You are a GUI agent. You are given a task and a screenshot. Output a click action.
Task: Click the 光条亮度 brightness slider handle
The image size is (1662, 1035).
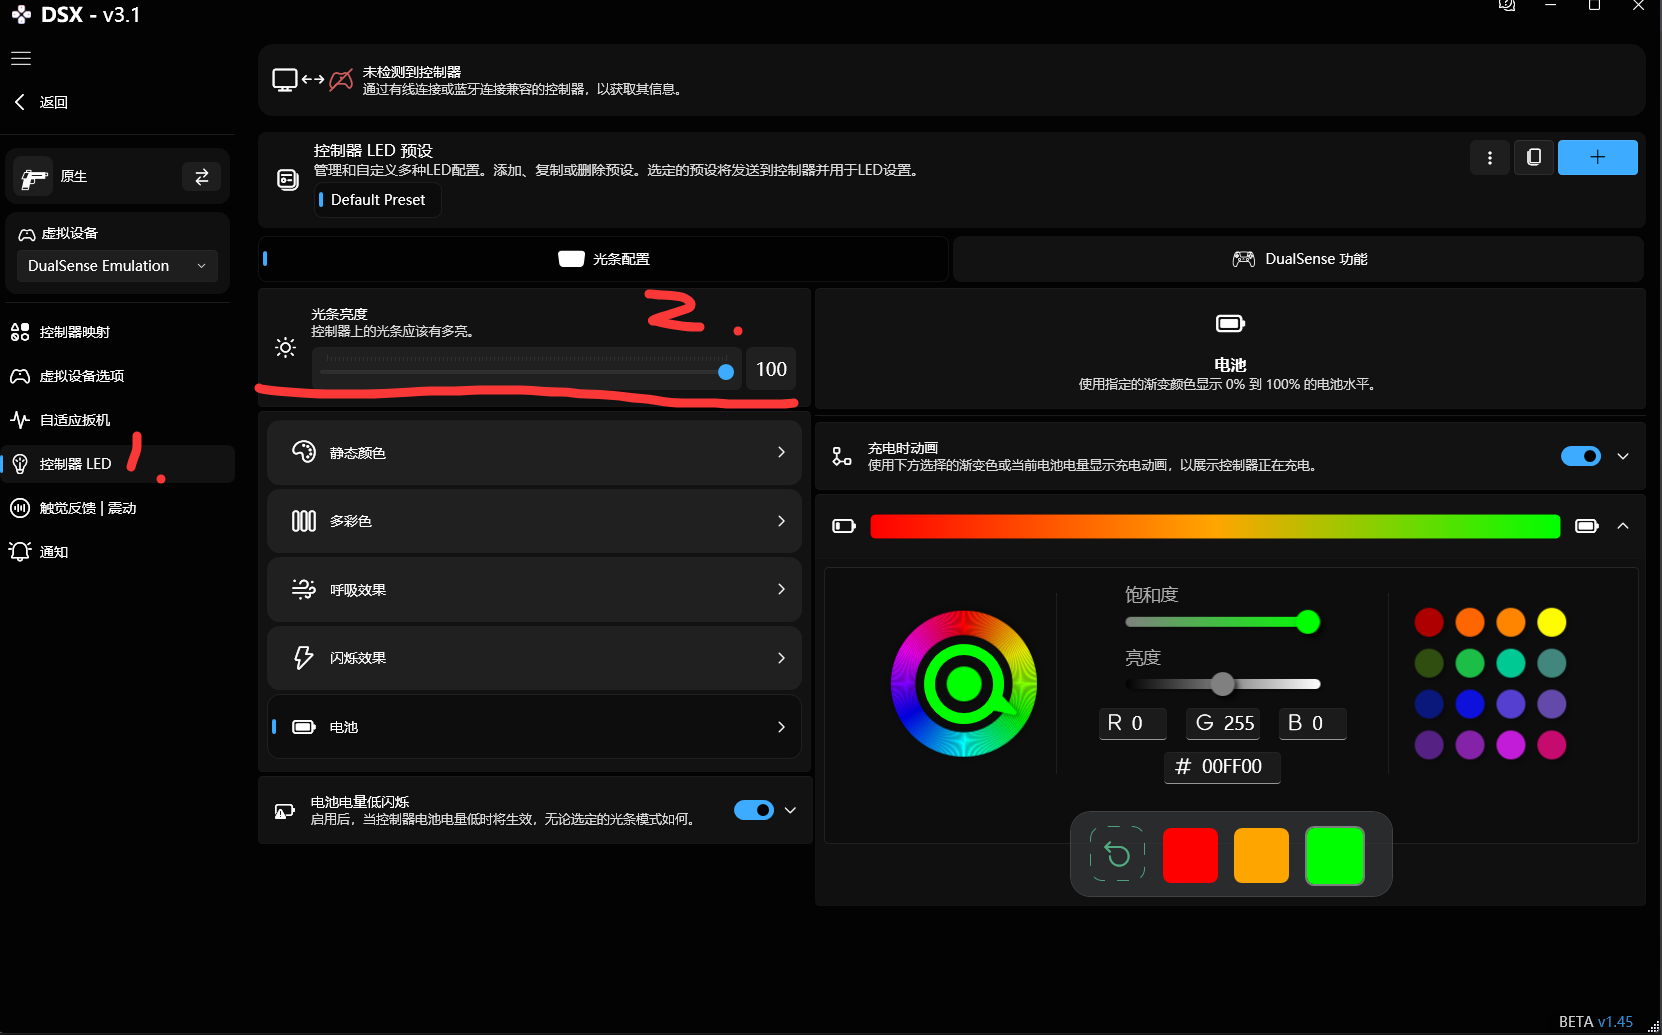(x=726, y=372)
